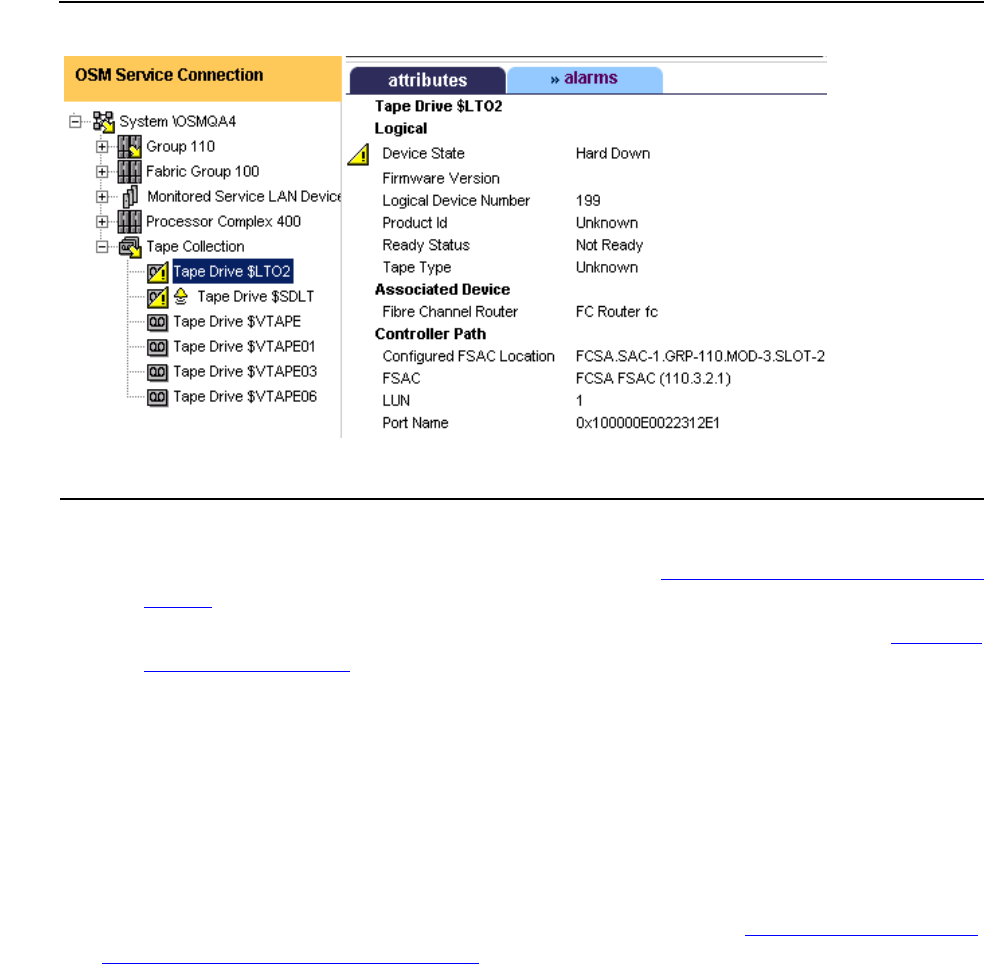Click the Not Ready status value
The image size is (984, 964).
(x=609, y=245)
